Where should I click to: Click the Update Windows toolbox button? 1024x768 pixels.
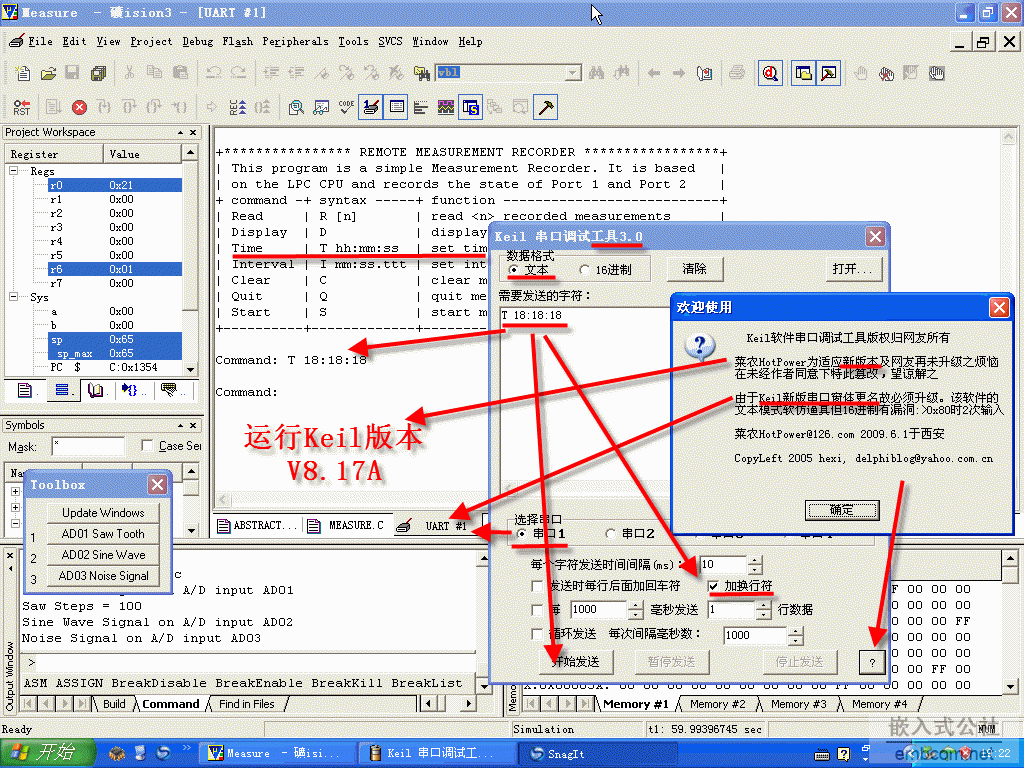point(103,513)
